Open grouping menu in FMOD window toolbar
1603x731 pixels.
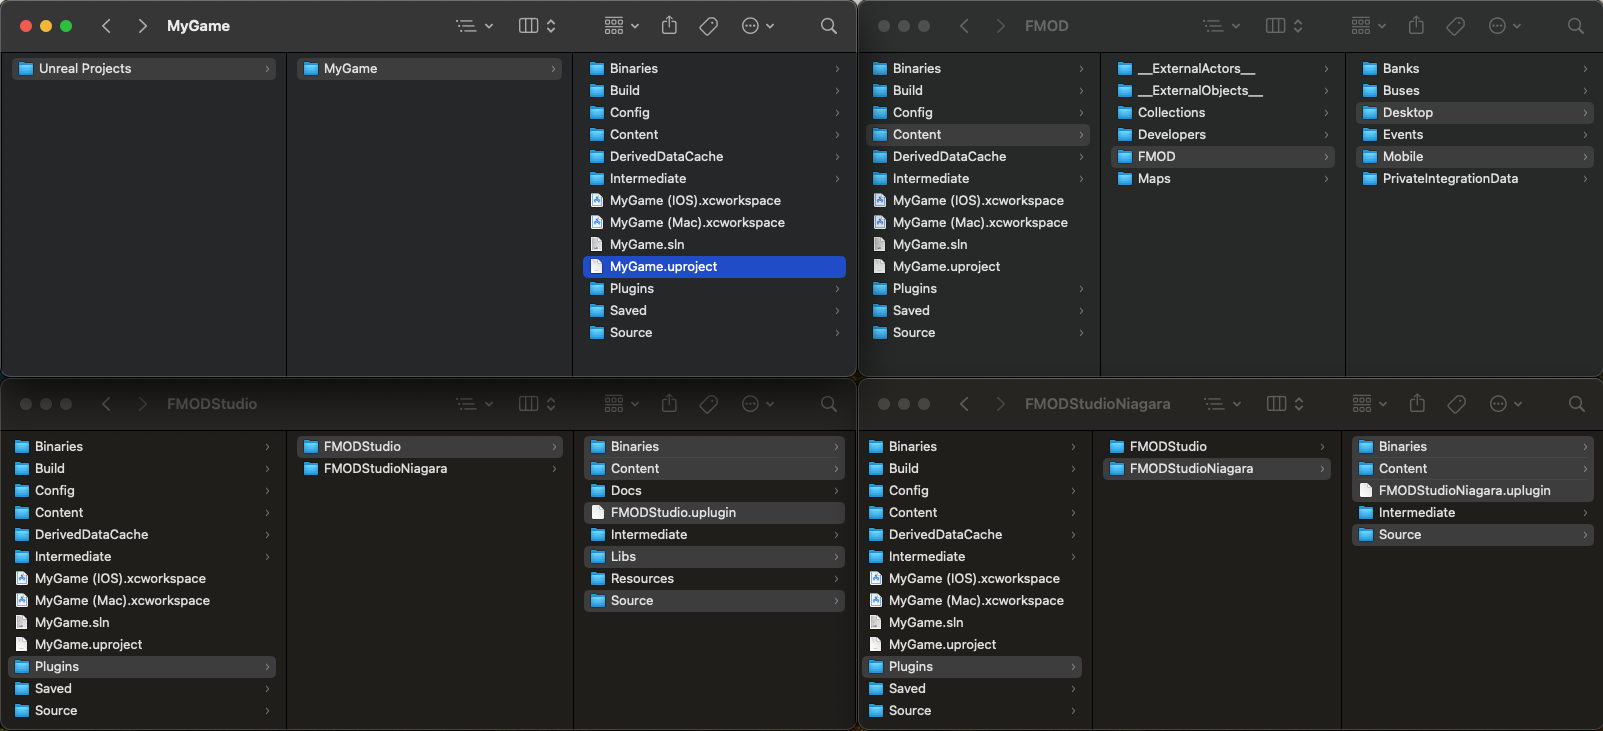pyautogui.click(x=1368, y=26)
